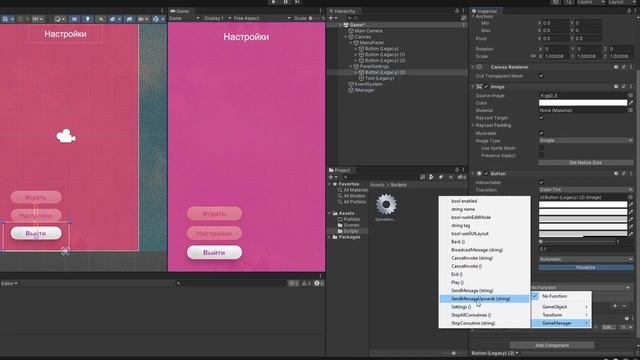Disable the Image component checkbox

[486, 87]
